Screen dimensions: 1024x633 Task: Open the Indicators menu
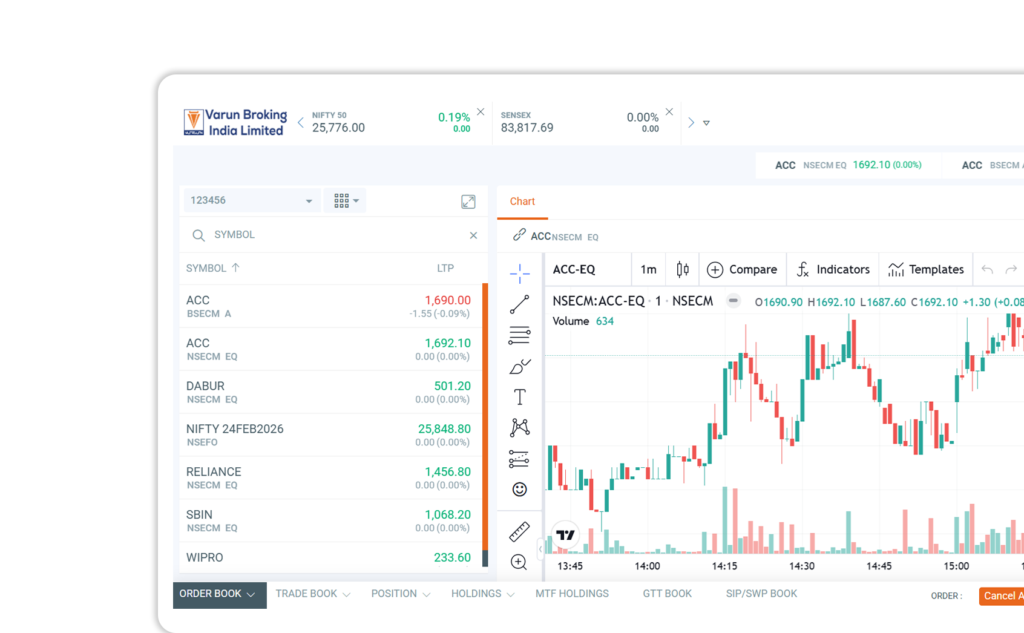pos(832,269)
